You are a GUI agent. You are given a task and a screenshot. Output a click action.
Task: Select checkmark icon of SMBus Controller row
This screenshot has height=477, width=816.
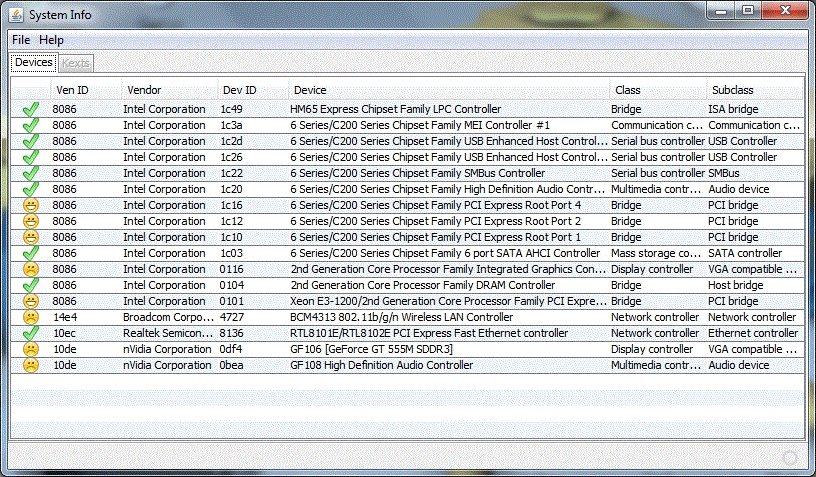point(31,173)
